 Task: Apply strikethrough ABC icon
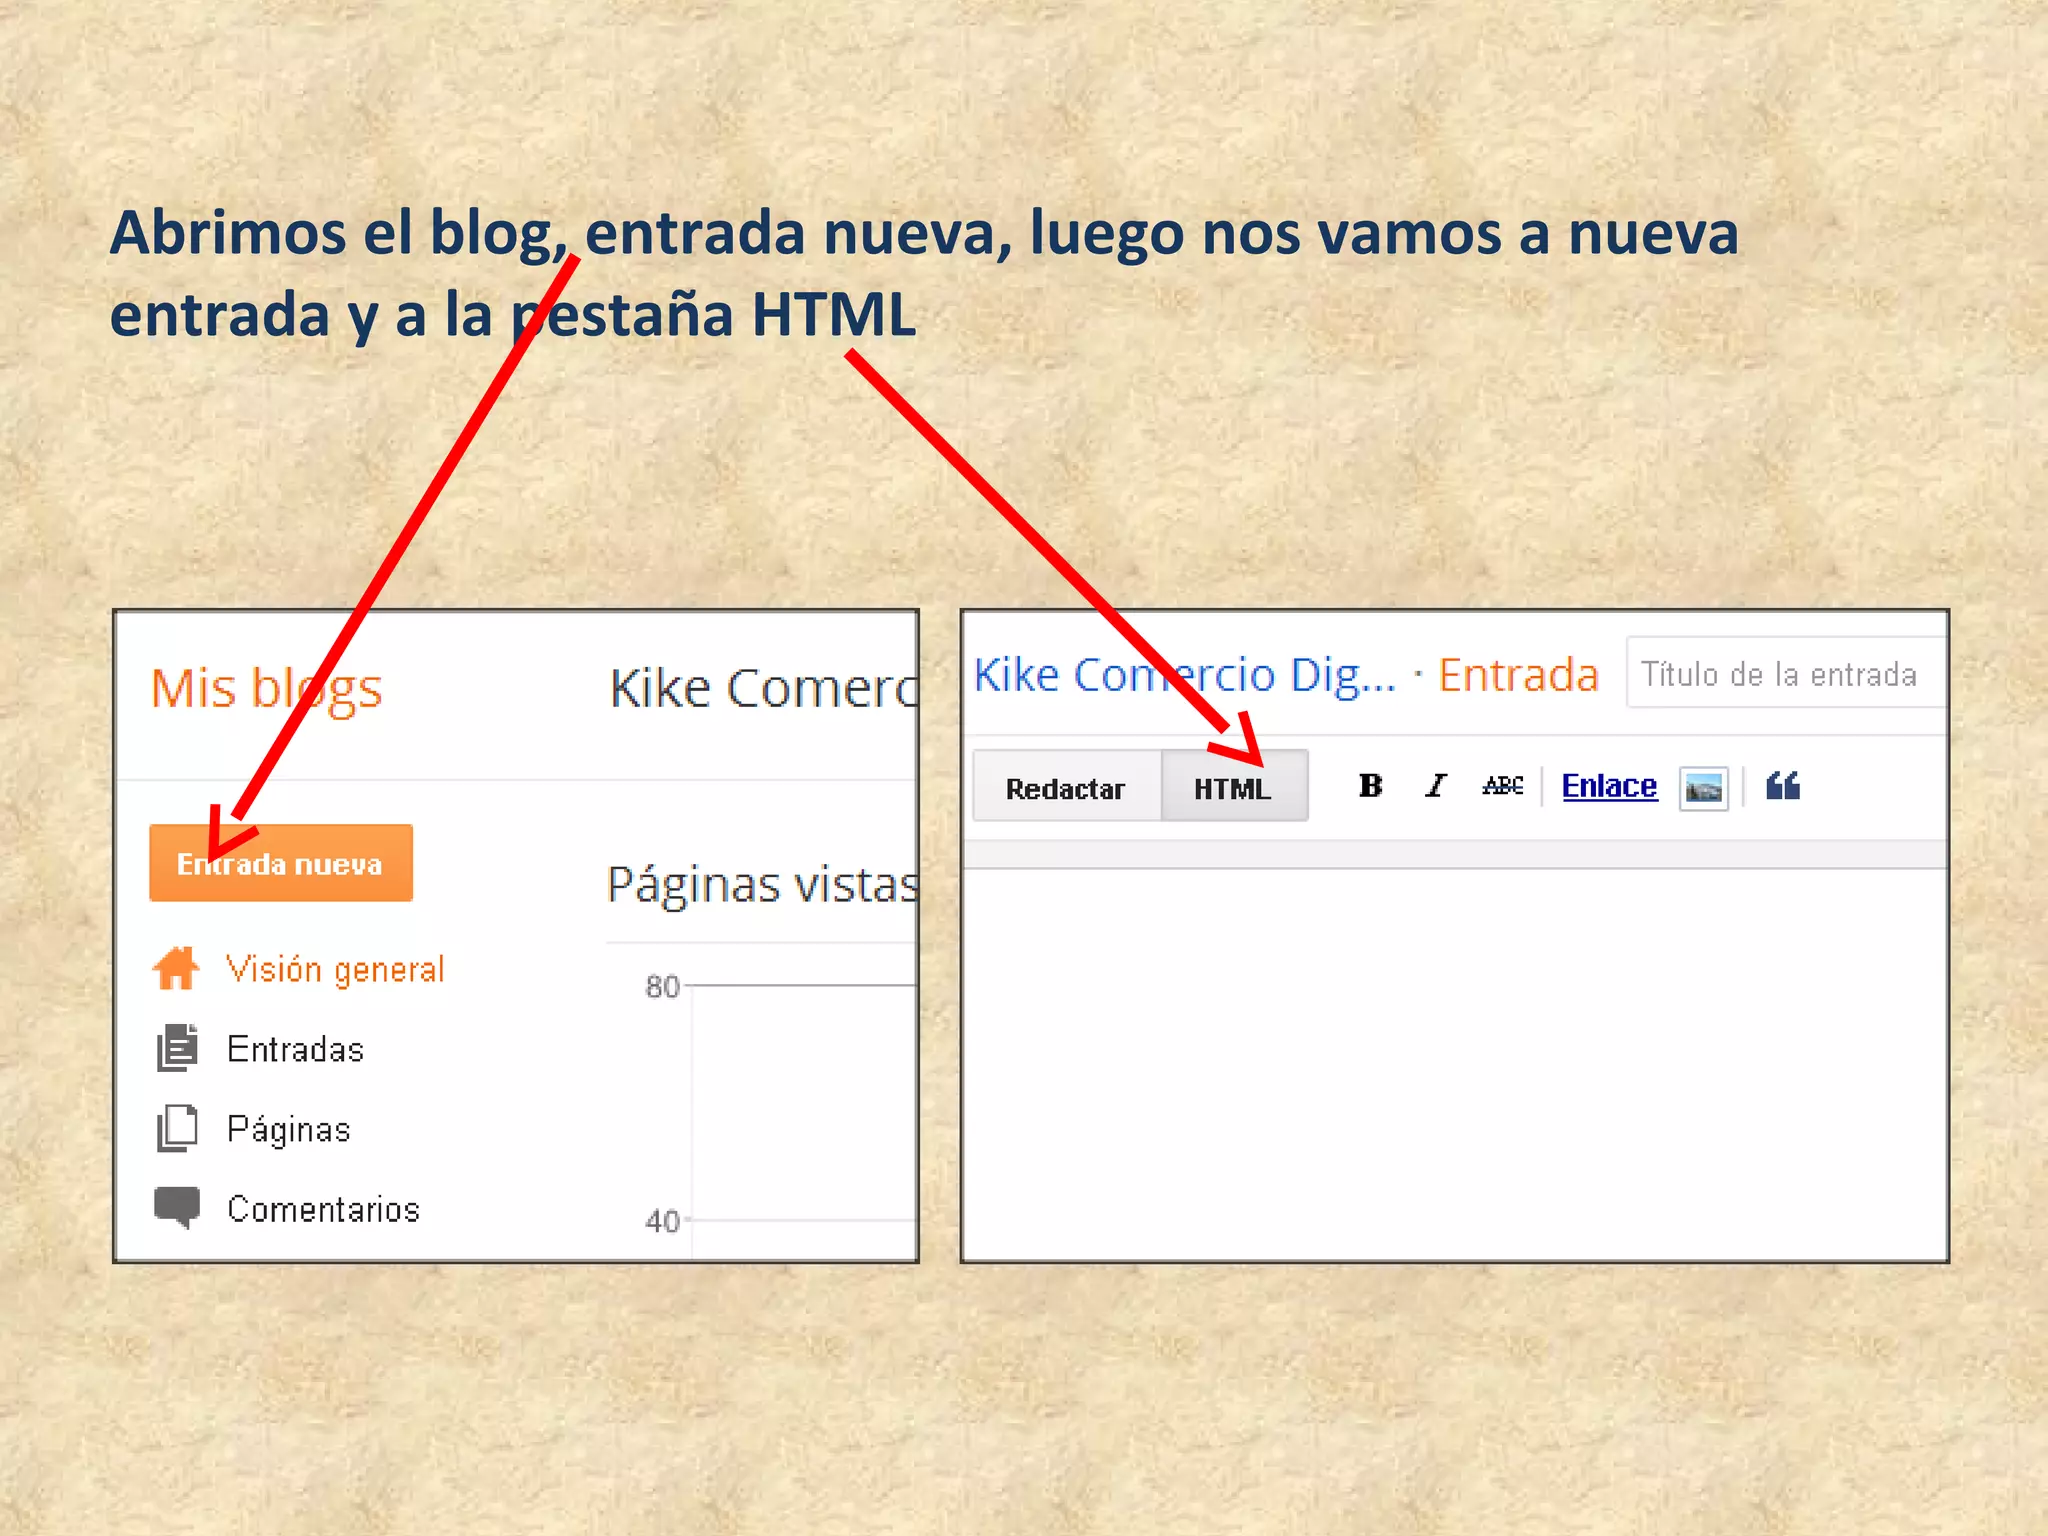tap(1503, 786)
